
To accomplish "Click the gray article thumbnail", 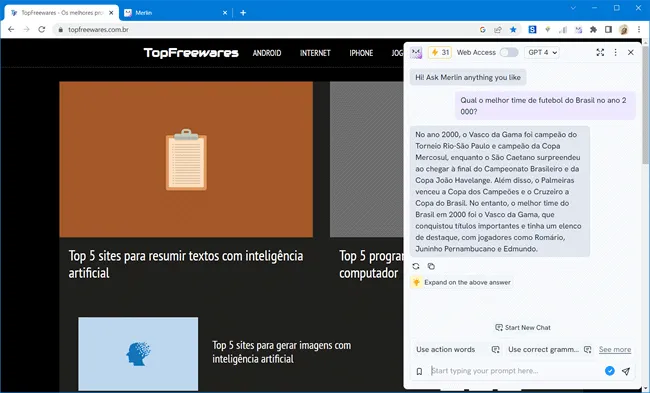I will click(x=366, y=159).
